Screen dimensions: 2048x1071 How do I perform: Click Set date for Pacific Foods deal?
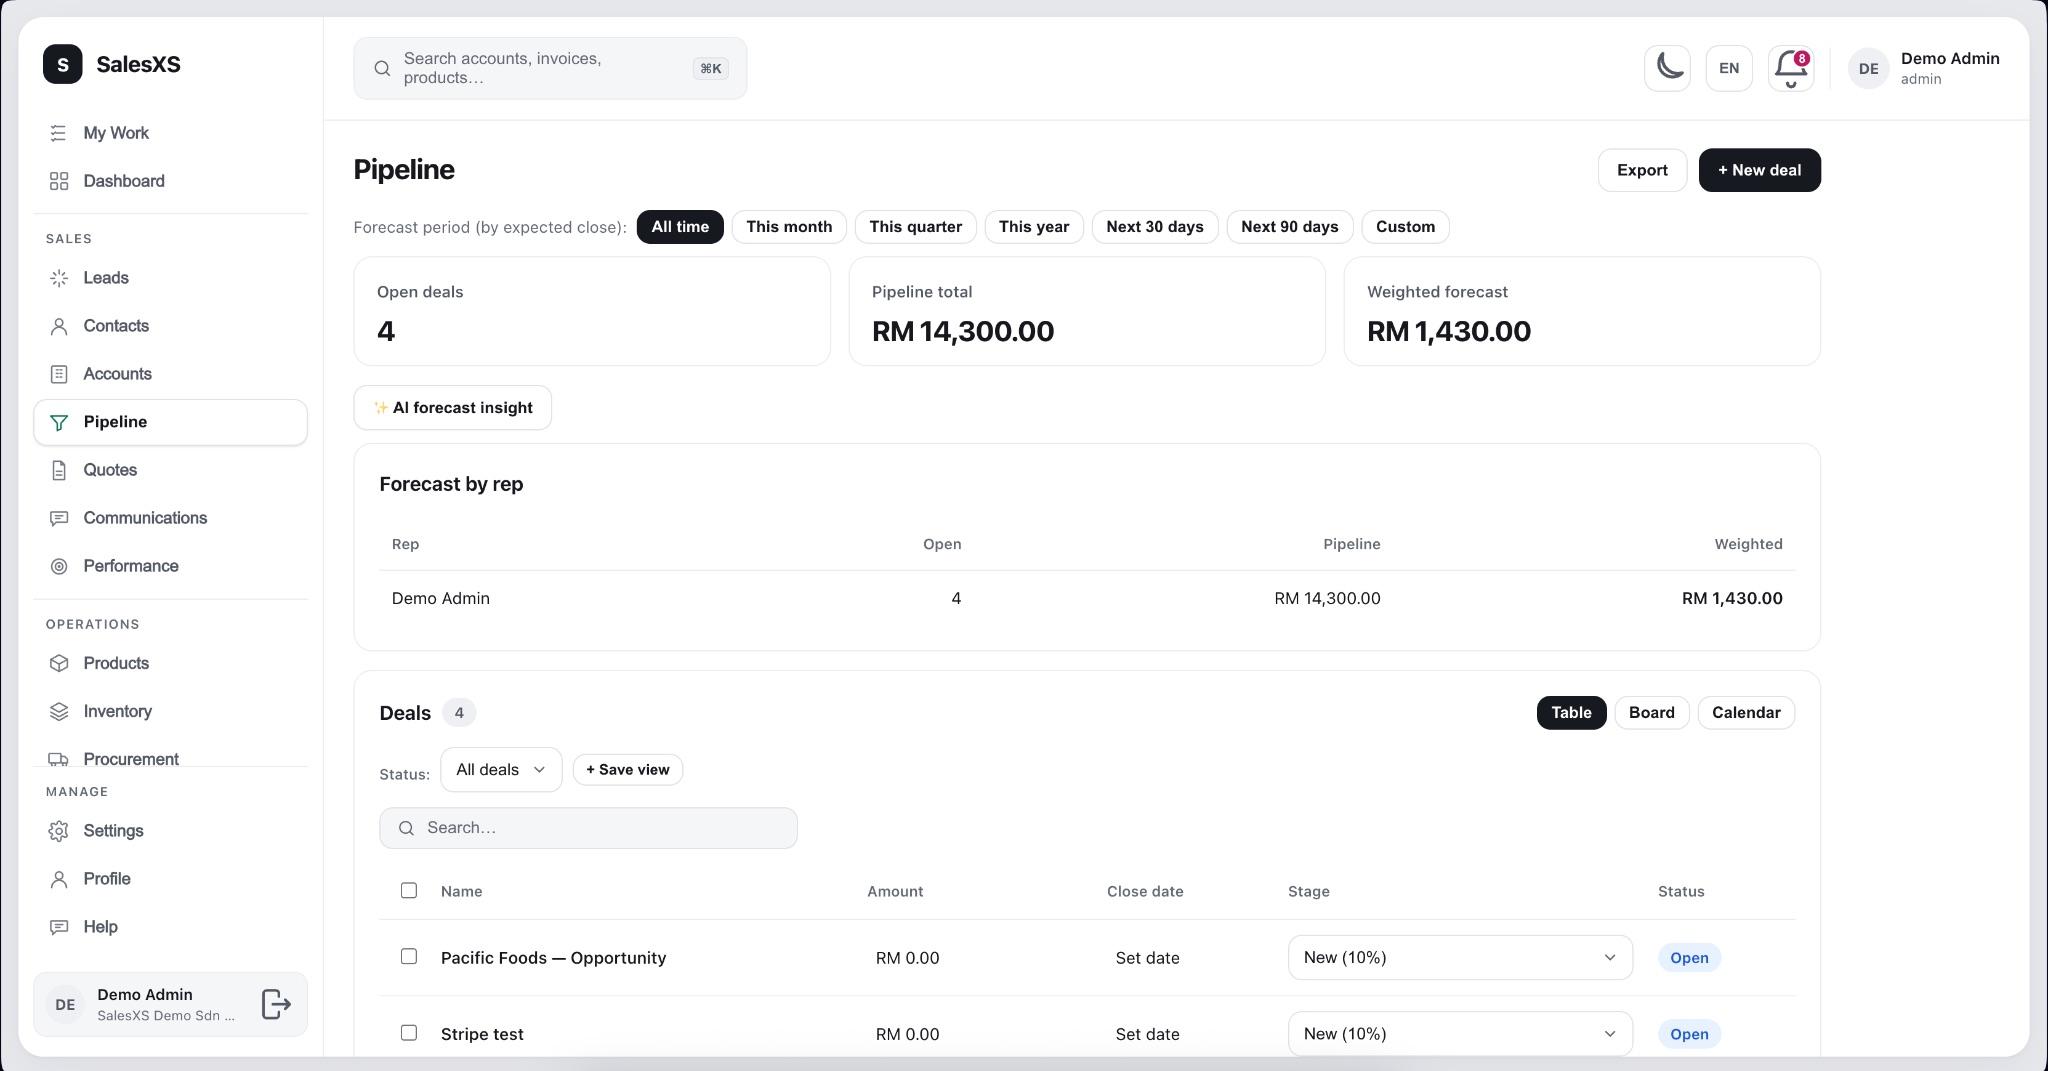(1147, 958)
